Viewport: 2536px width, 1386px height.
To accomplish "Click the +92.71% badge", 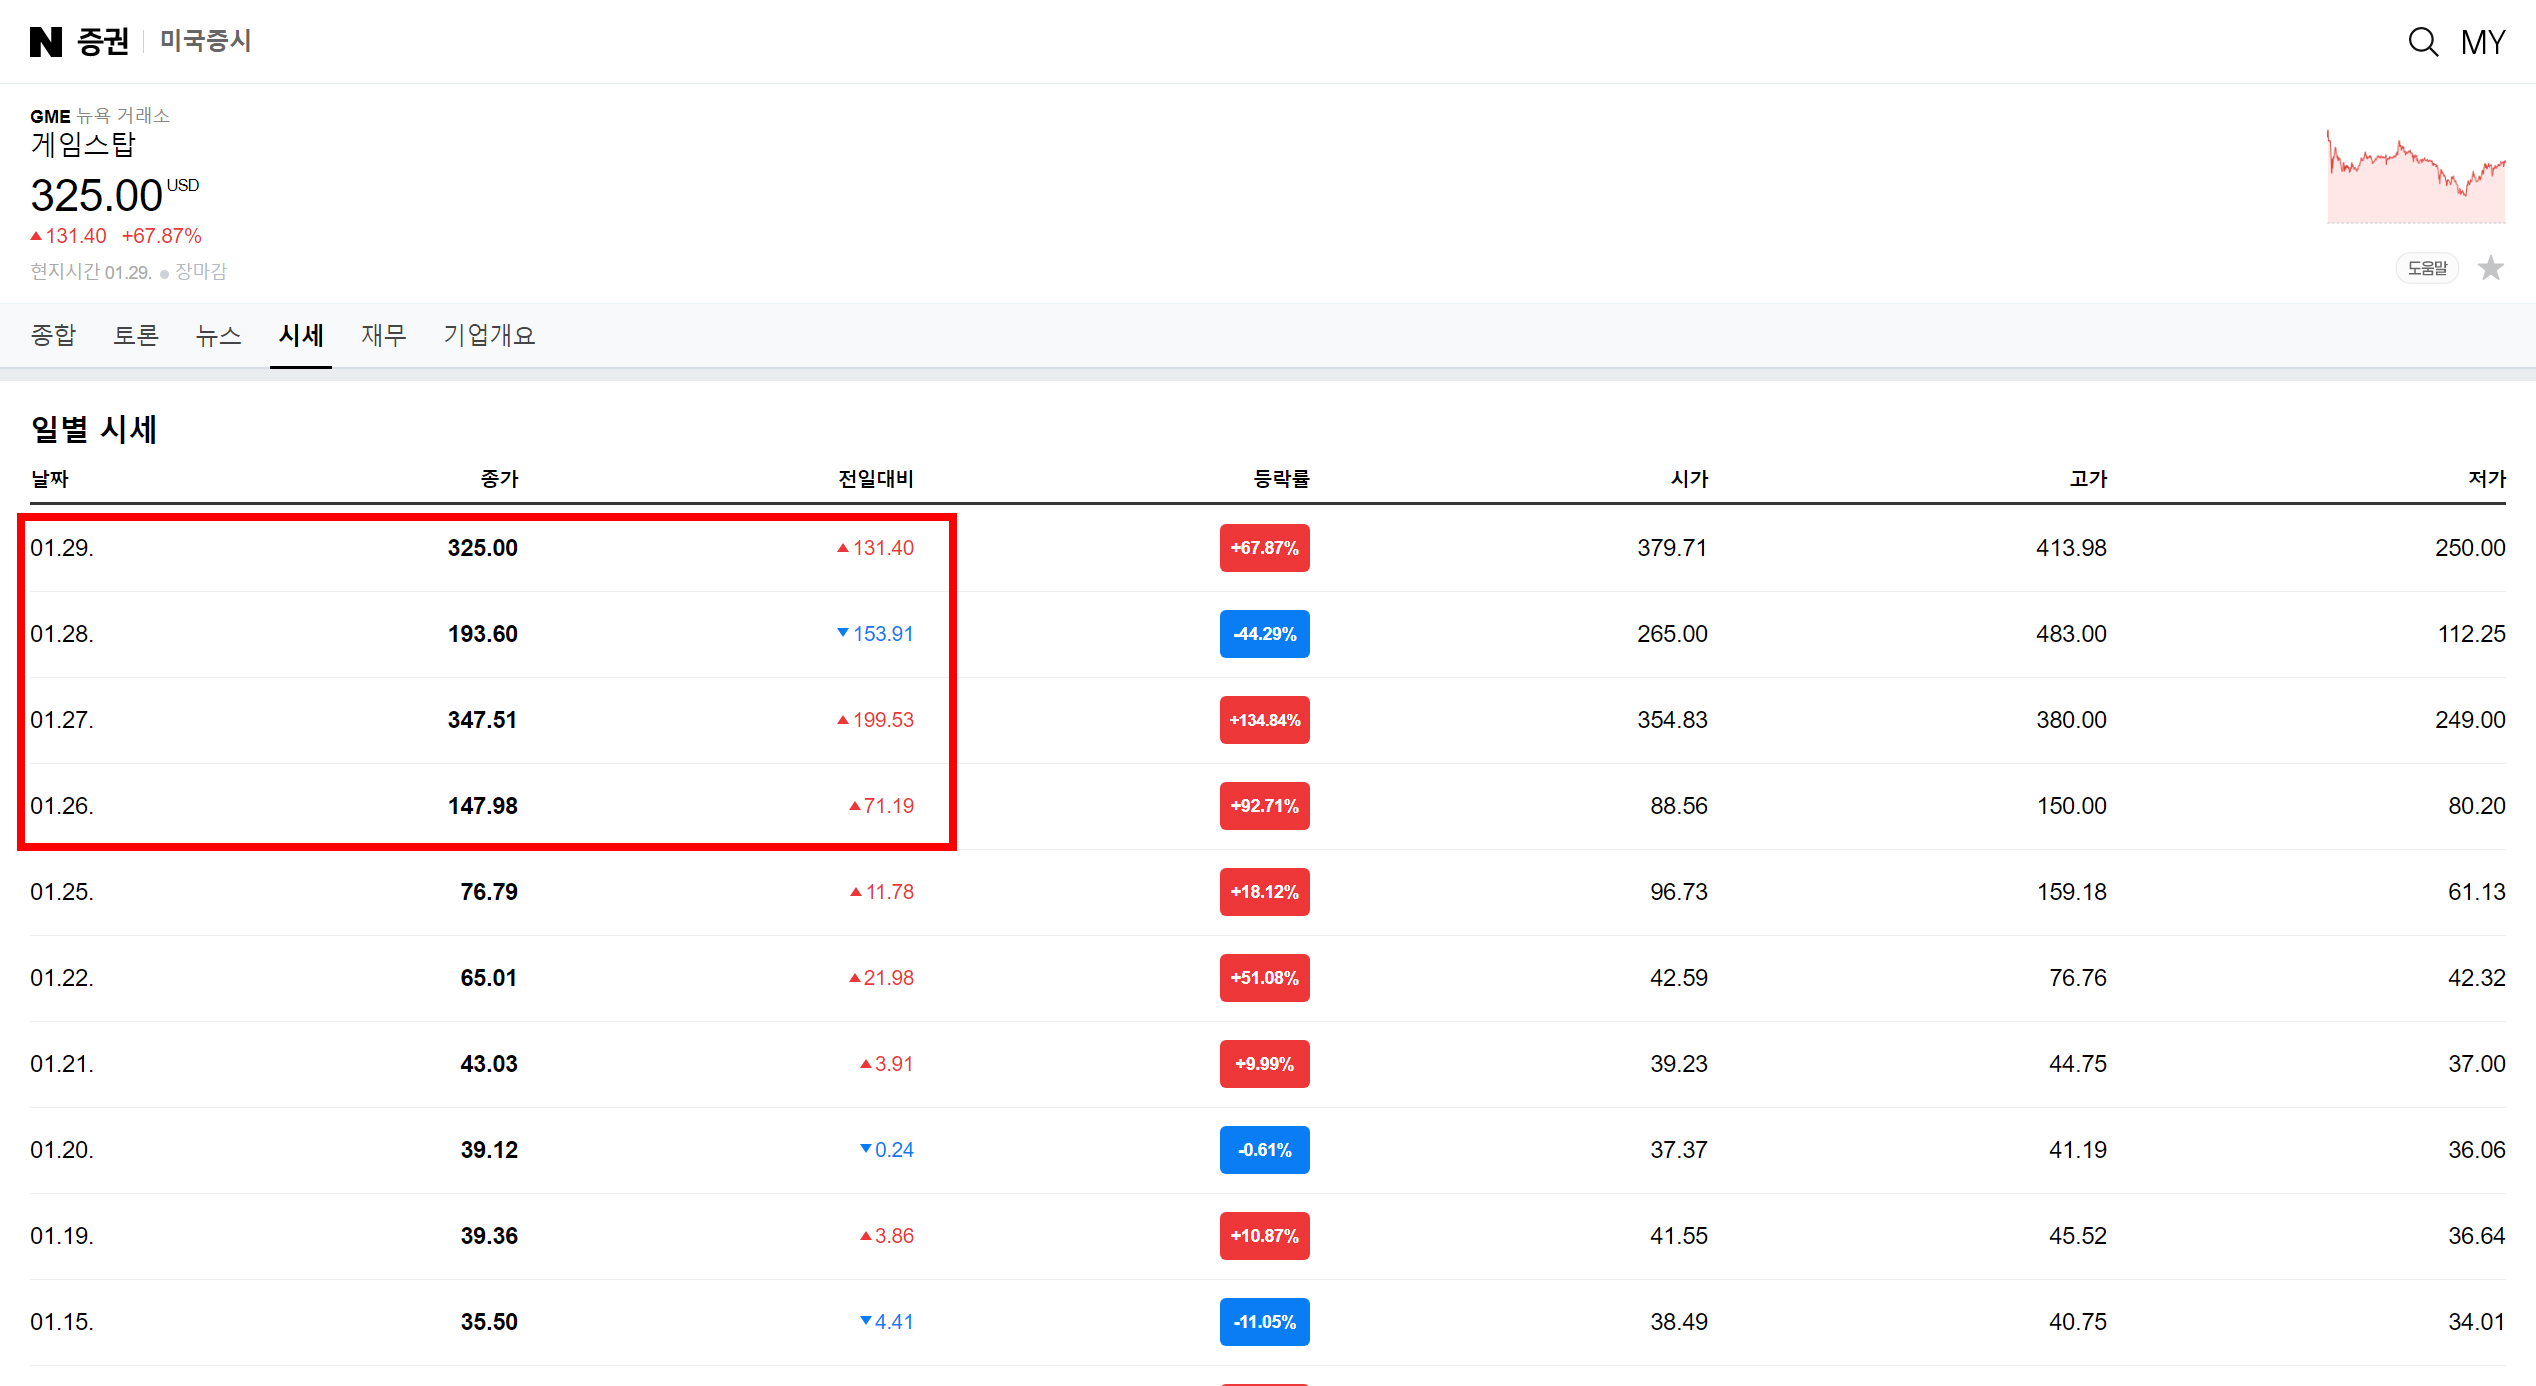I will pyautogui.click(x=1265, y=806).
